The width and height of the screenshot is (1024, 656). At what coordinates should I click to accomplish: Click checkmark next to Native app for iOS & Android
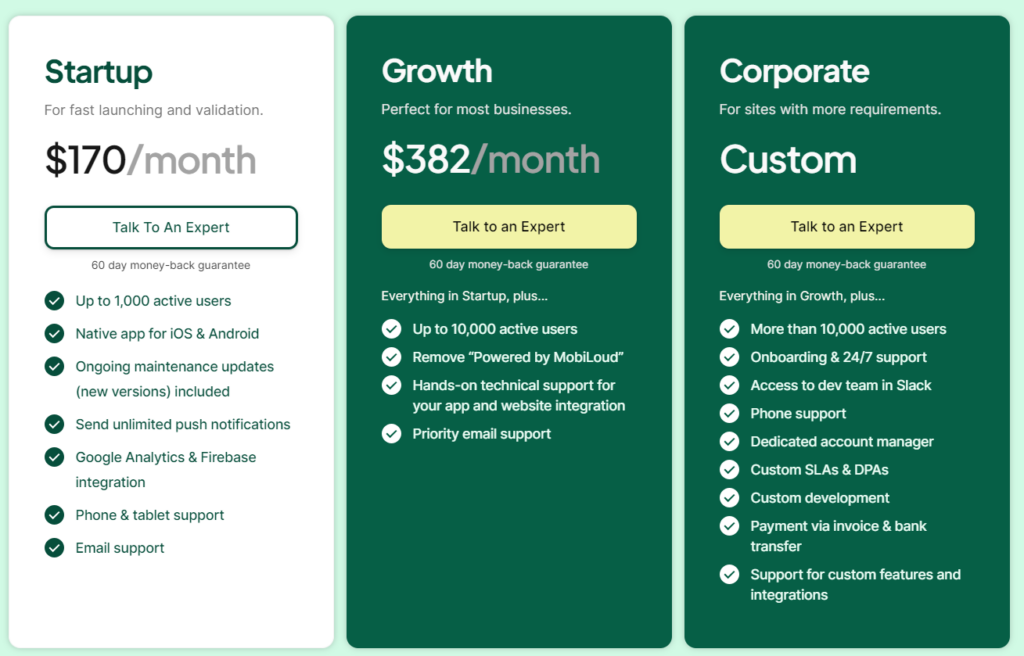click(54, 334)
